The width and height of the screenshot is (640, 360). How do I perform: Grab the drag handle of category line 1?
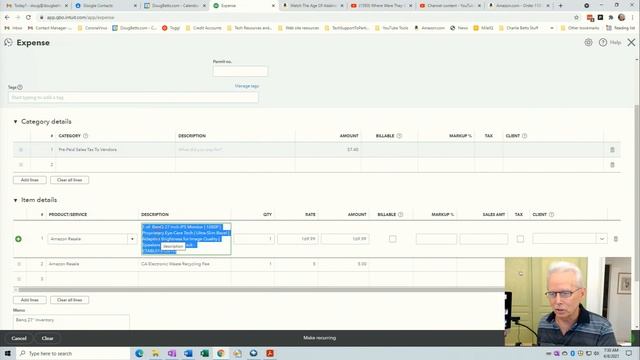(21, 150)
